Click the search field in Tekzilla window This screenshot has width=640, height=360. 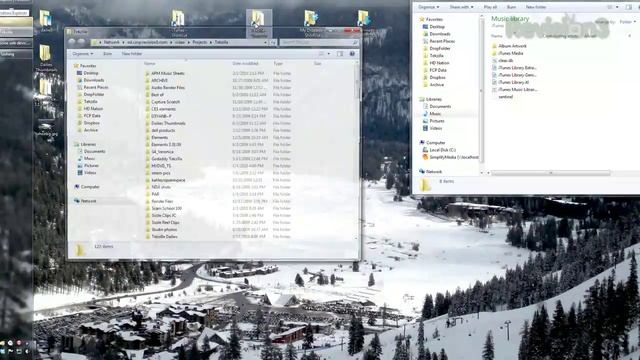point(319,42)
